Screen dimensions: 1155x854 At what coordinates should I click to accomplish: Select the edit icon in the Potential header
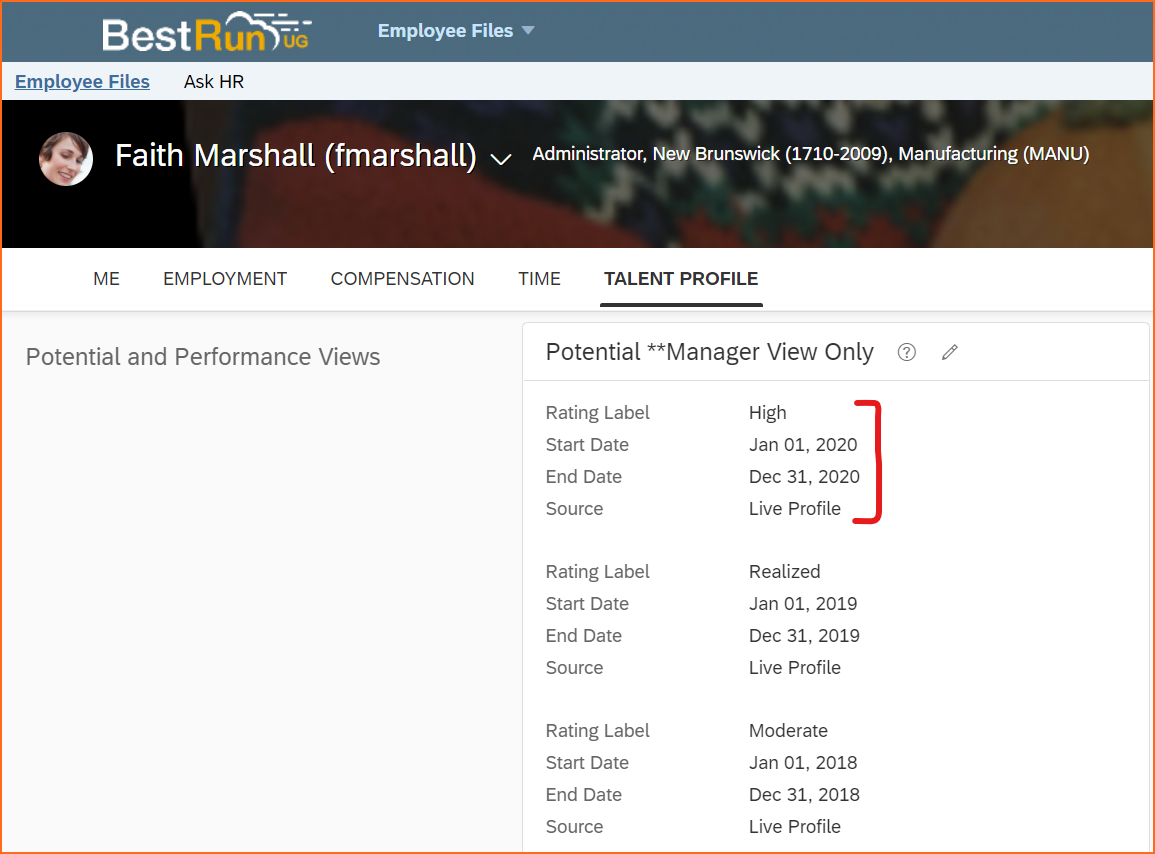coord(949,352)
